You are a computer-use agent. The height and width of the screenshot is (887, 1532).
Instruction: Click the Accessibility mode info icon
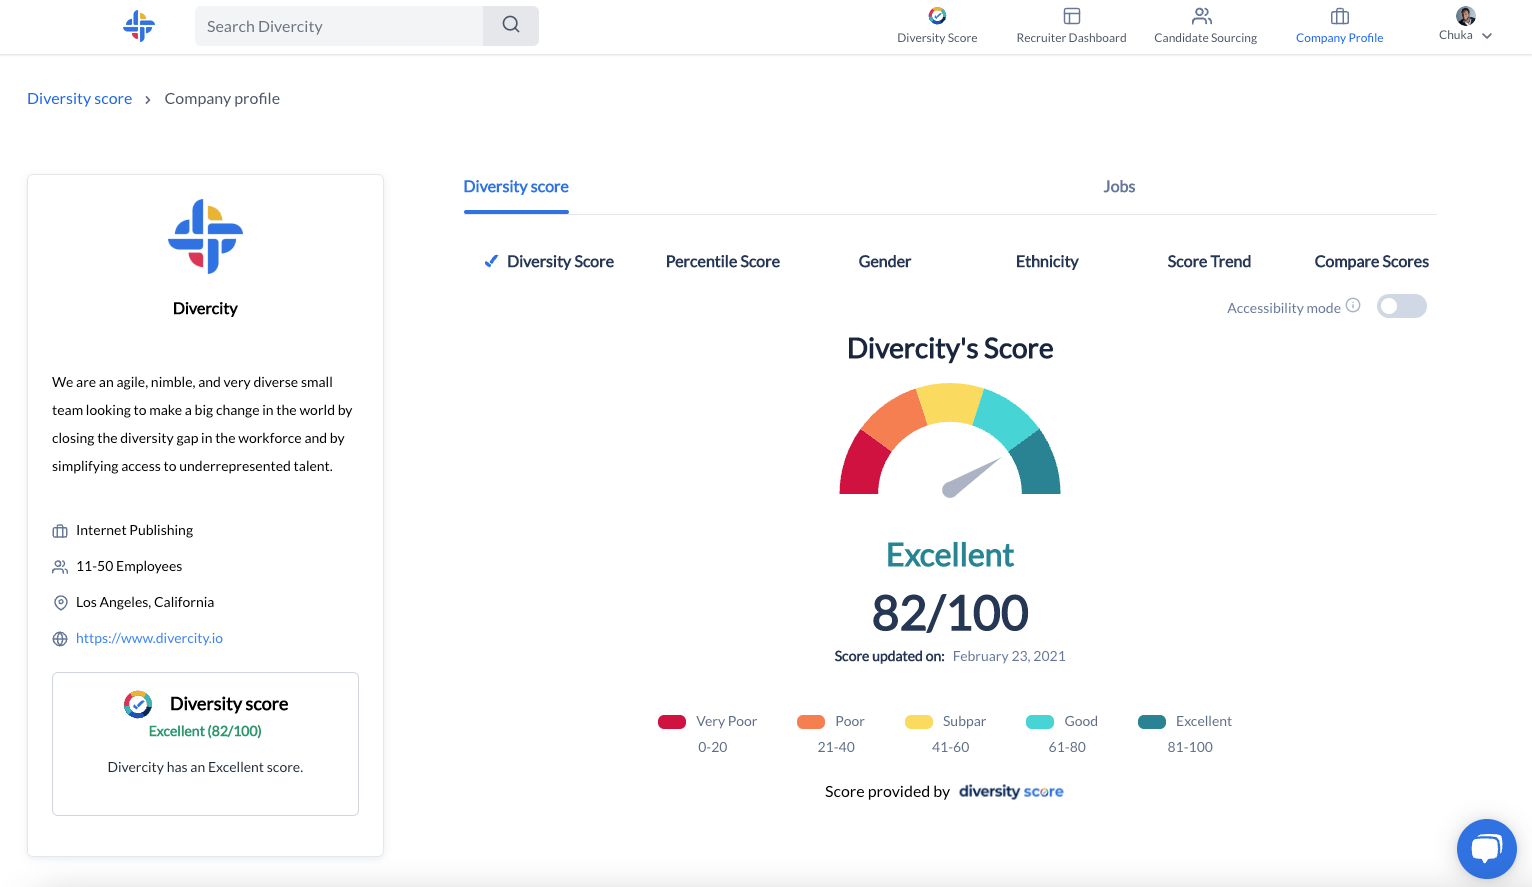1353,305
